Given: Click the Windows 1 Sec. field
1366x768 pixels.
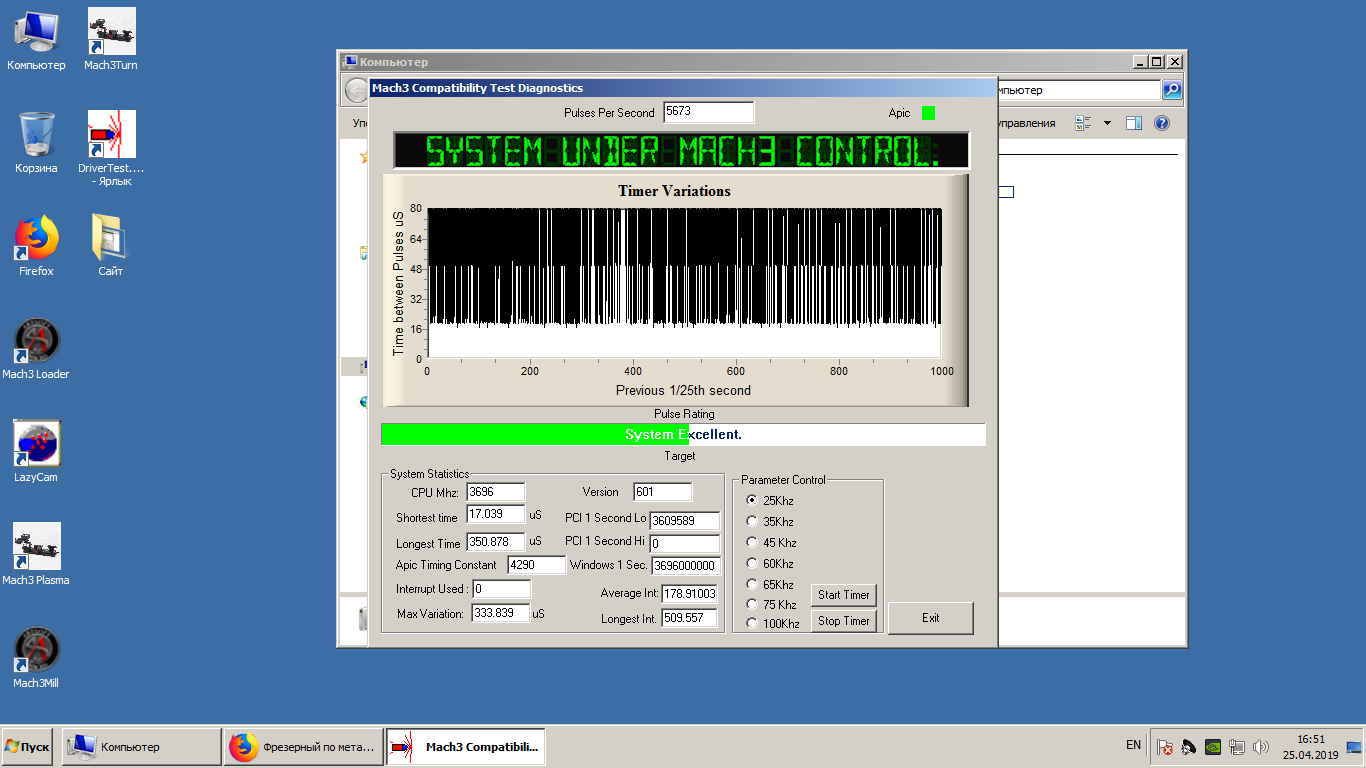Looking at the screenshot, I should coord(686,566).
